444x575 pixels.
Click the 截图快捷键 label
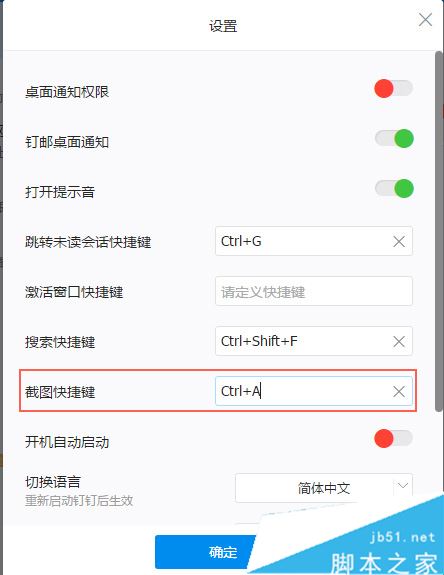click(x=60, y=392)
